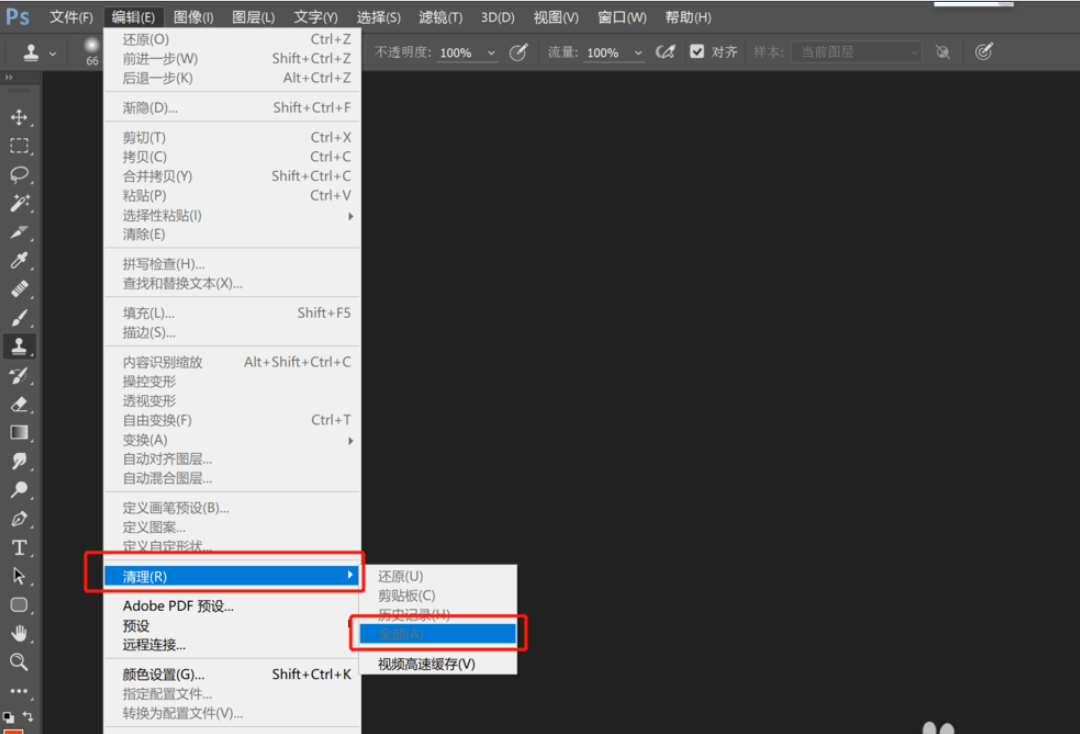Select the Rectangular Marquee tool
Screen dimensions: 1080x734
click(x=19, y=146)
